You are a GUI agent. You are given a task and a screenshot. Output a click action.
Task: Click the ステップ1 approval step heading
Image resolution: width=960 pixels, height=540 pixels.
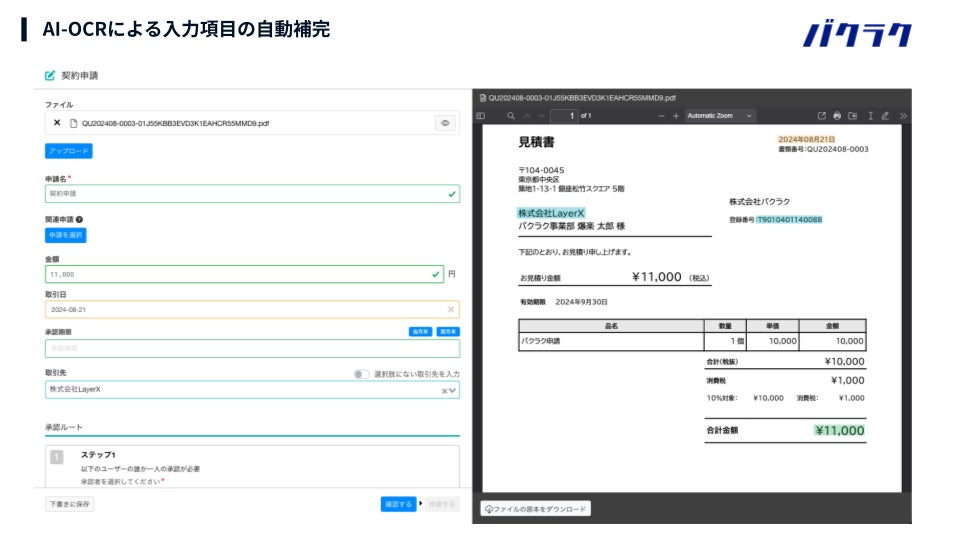coord(98,455)
